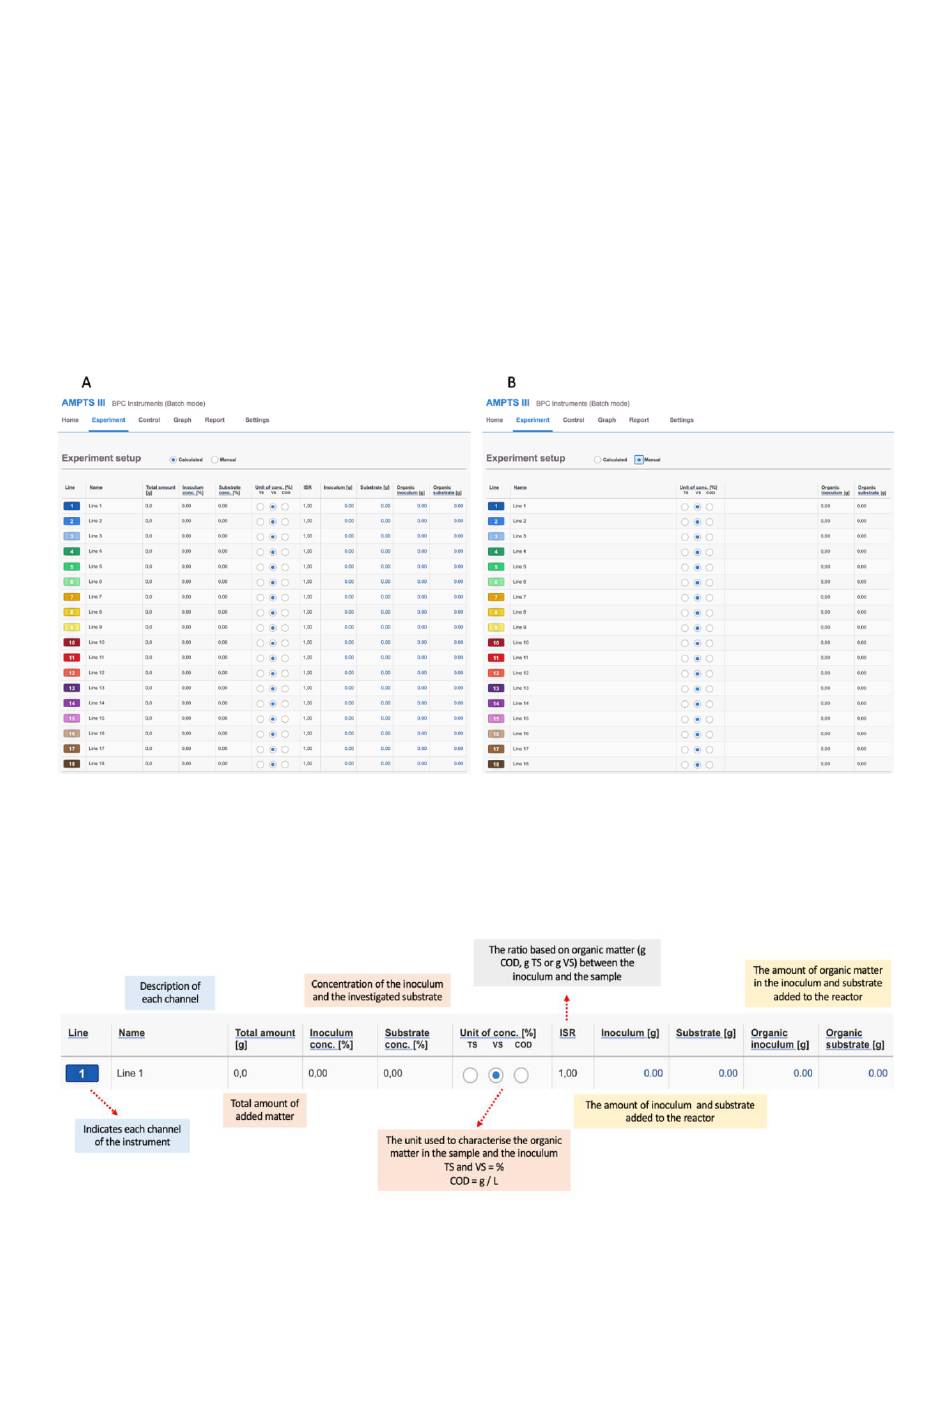Click the Organic inoculum value in enlarged row
The image size is (950, 1409).
tap(803, 1073)
